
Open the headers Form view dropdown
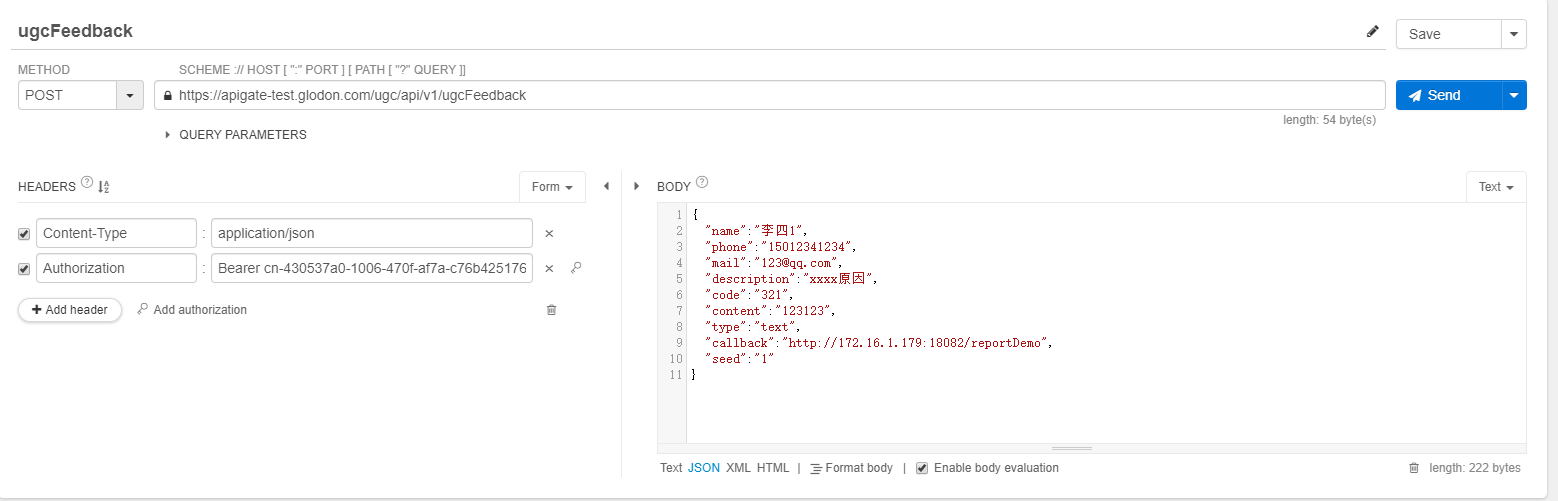(552, 187)
